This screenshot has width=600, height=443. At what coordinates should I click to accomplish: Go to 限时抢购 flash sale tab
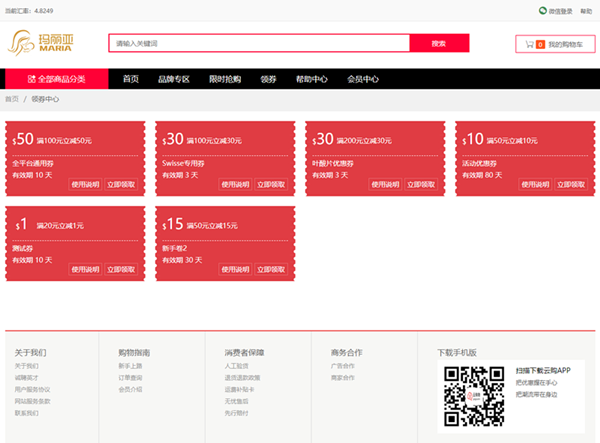point(225,79)
